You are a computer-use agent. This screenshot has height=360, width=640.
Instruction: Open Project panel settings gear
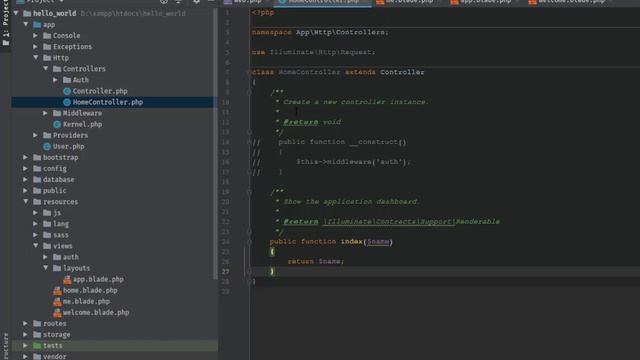(x=196, y=2)
